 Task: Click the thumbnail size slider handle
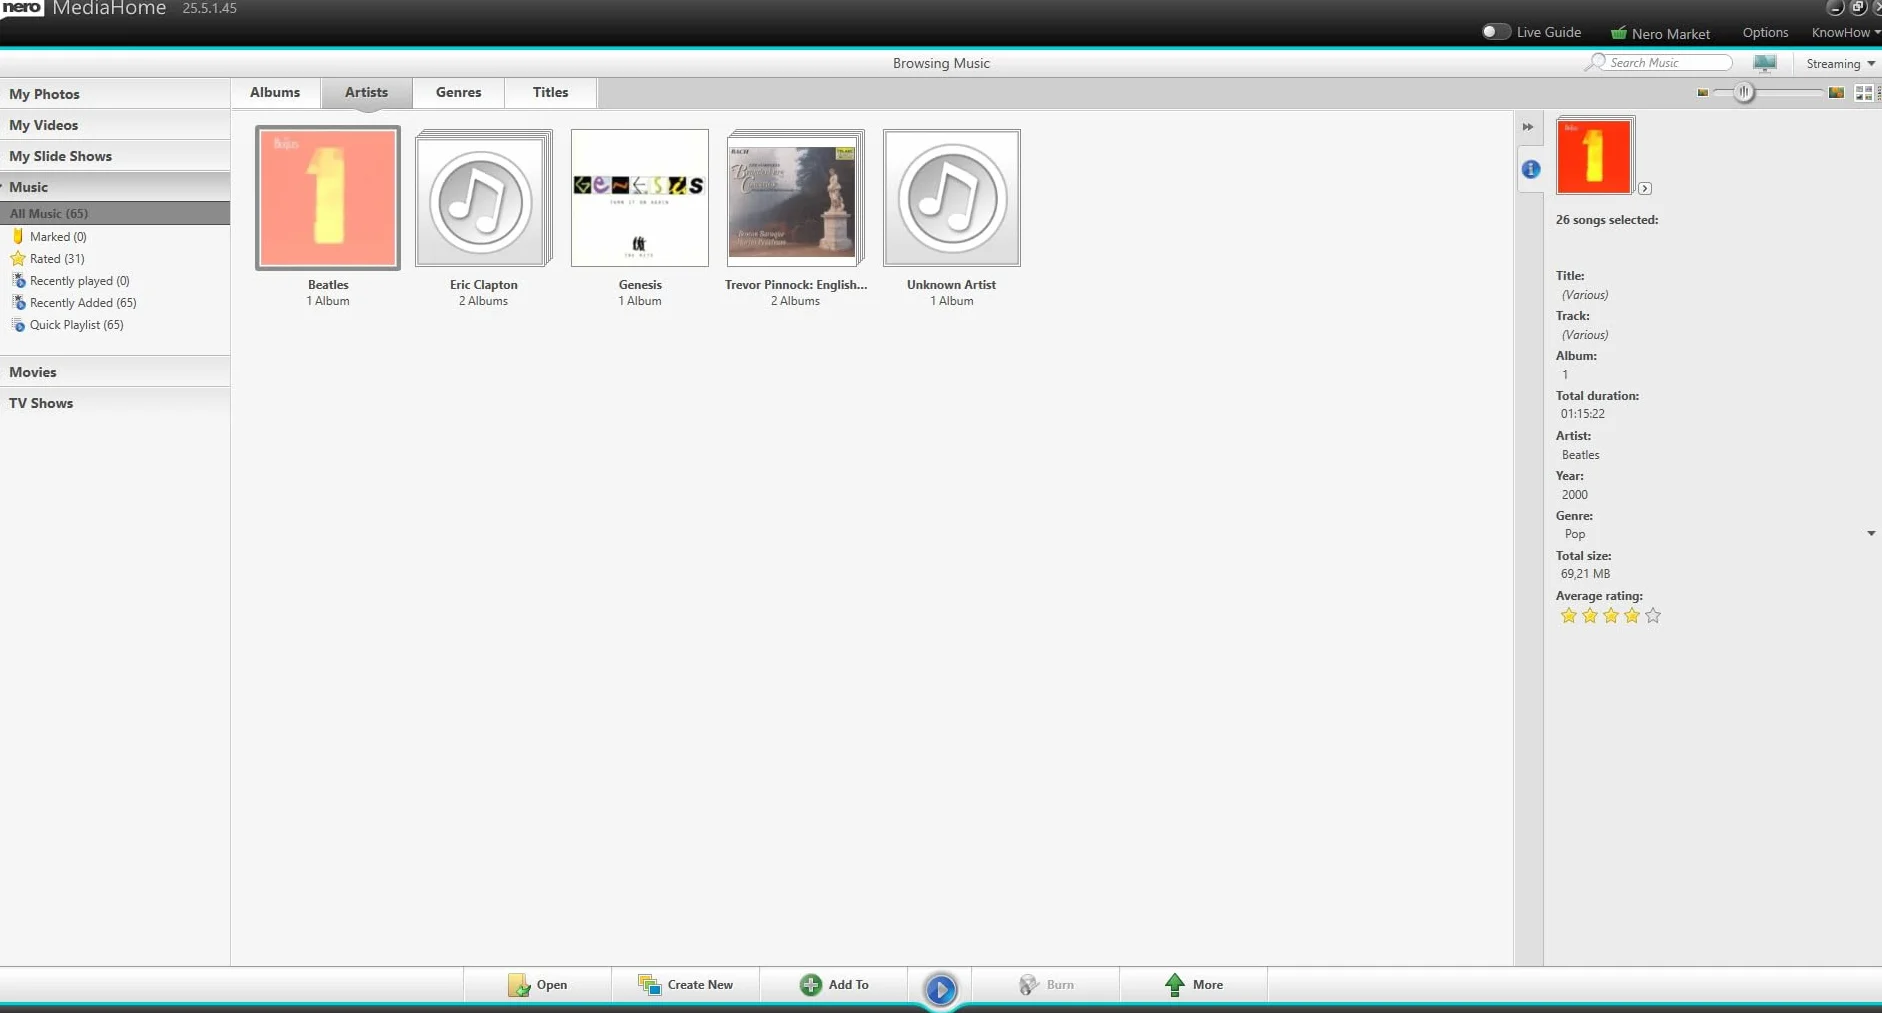(1744, 92)
